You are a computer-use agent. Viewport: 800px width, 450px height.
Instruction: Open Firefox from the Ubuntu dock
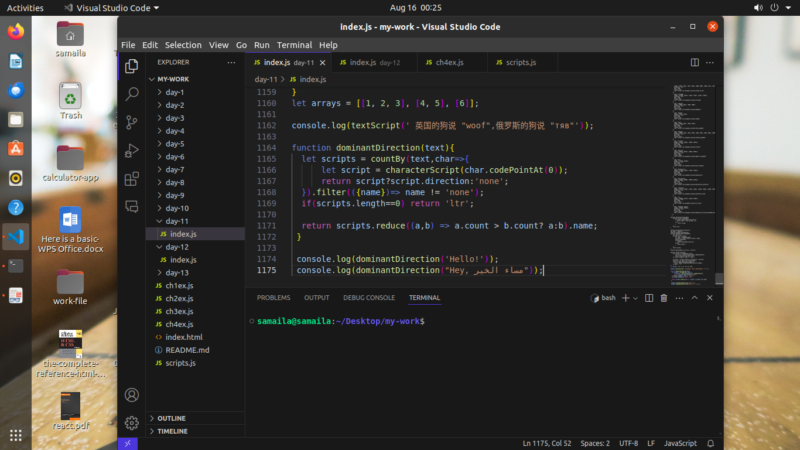(16, 32)
